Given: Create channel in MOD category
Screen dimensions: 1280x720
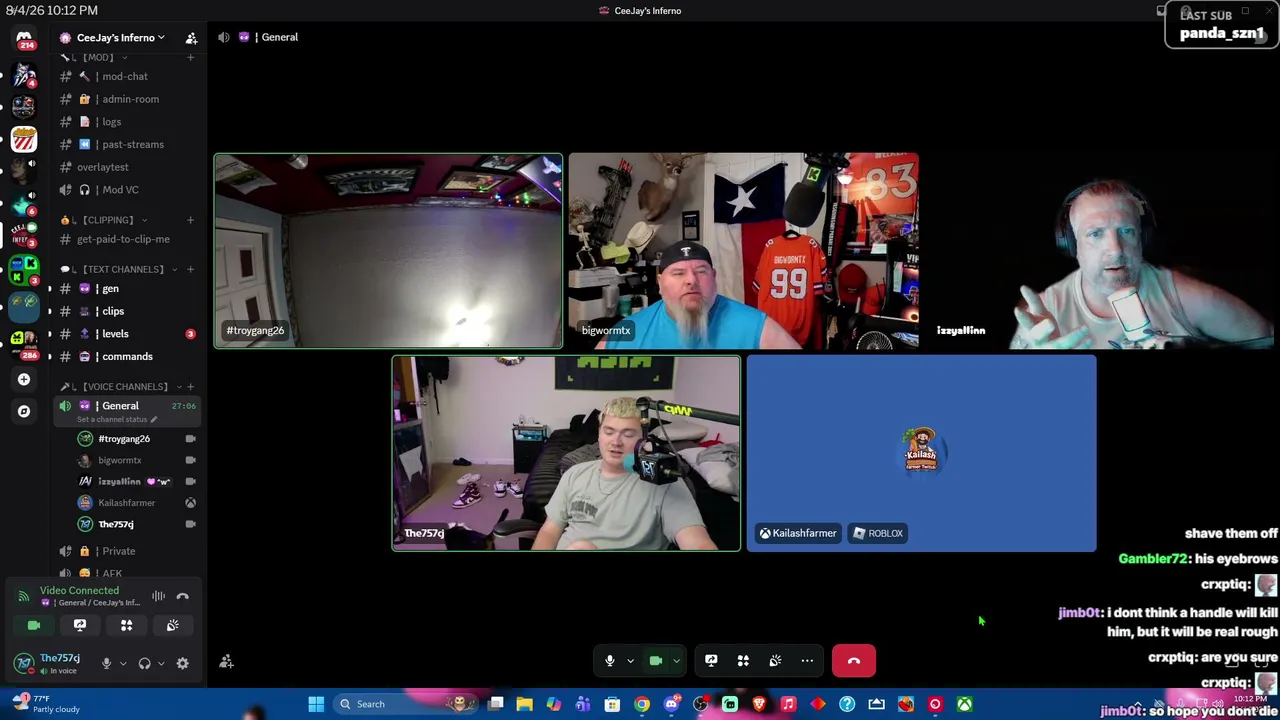Looking at the screenshot, I should coord(190,57).
